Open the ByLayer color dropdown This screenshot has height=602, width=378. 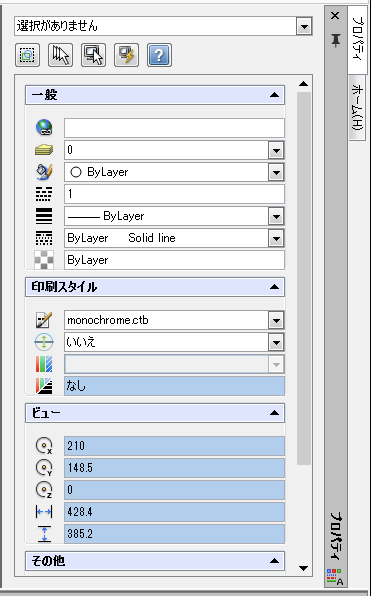pyautogui.click(x=276, y=172)
